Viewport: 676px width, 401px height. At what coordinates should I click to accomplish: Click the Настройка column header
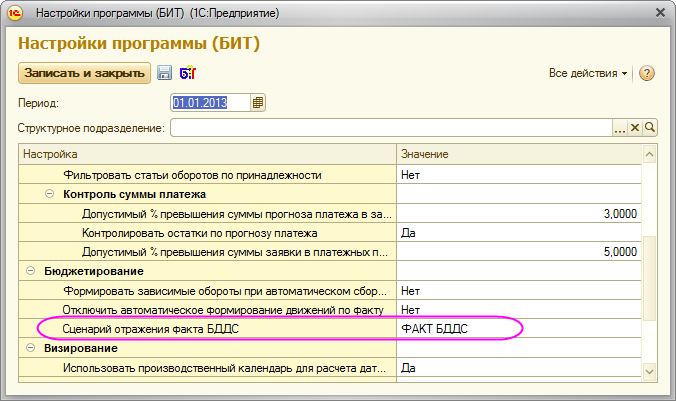(x=207, y=154)
